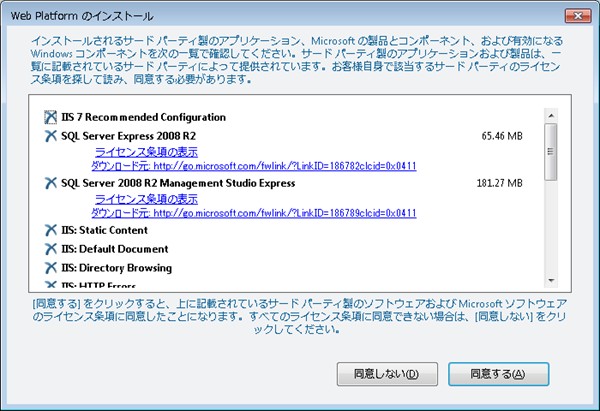
Task: Open the download link with LinkID=186789
Action: 254,213
